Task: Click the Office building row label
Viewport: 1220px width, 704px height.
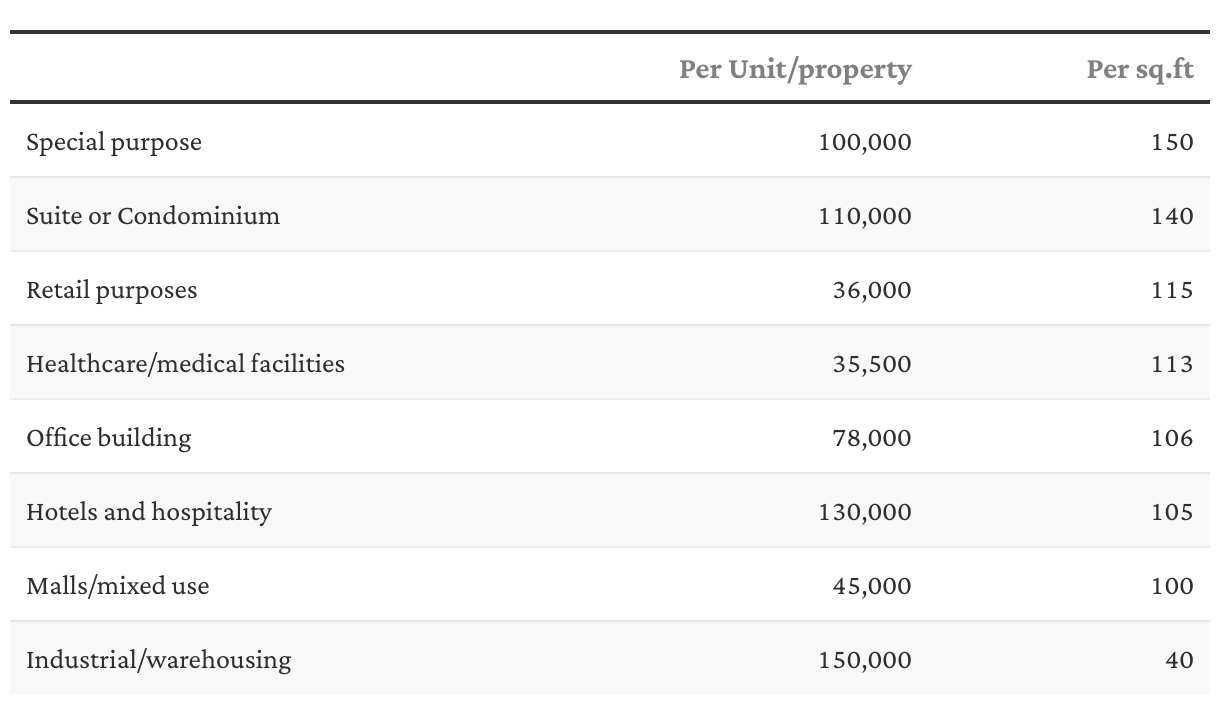Action: tap(109, 438)
